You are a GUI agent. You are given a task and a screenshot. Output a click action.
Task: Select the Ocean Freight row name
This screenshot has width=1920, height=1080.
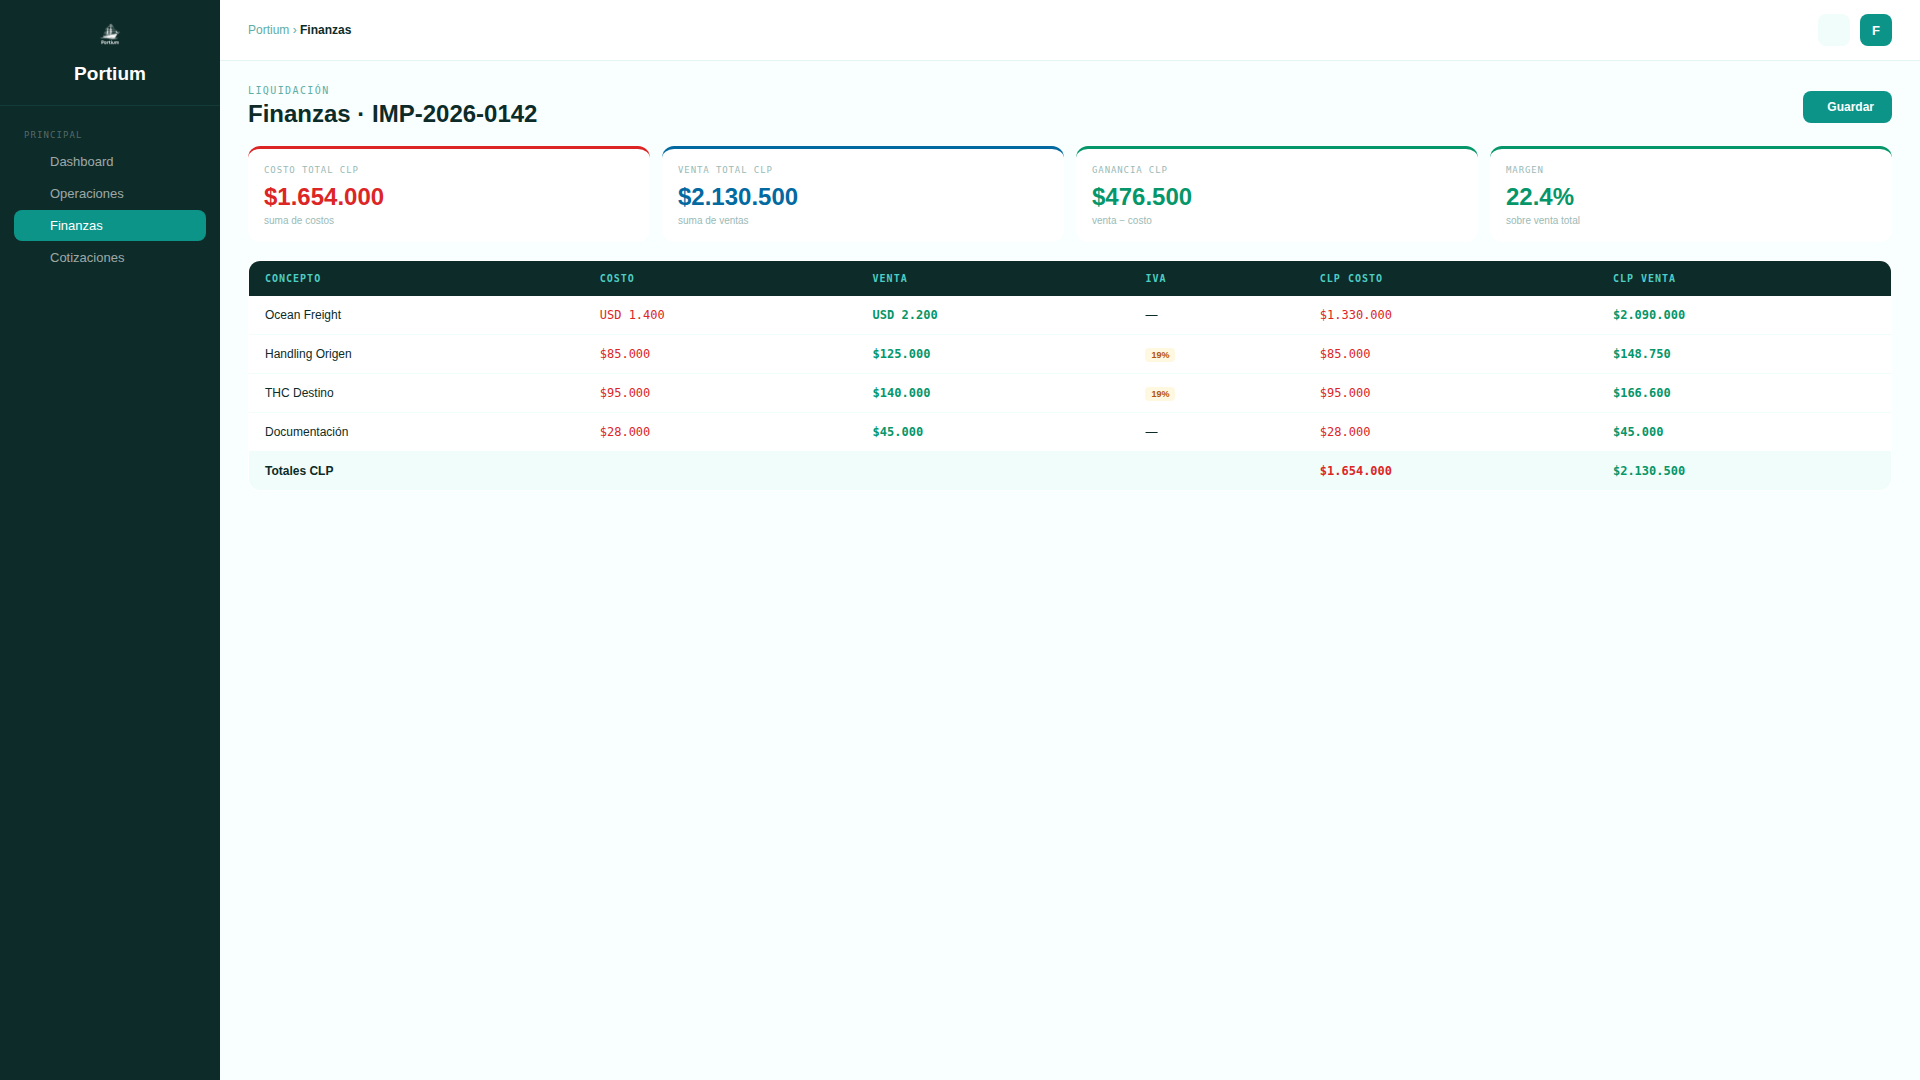click(x=303, y=315)
